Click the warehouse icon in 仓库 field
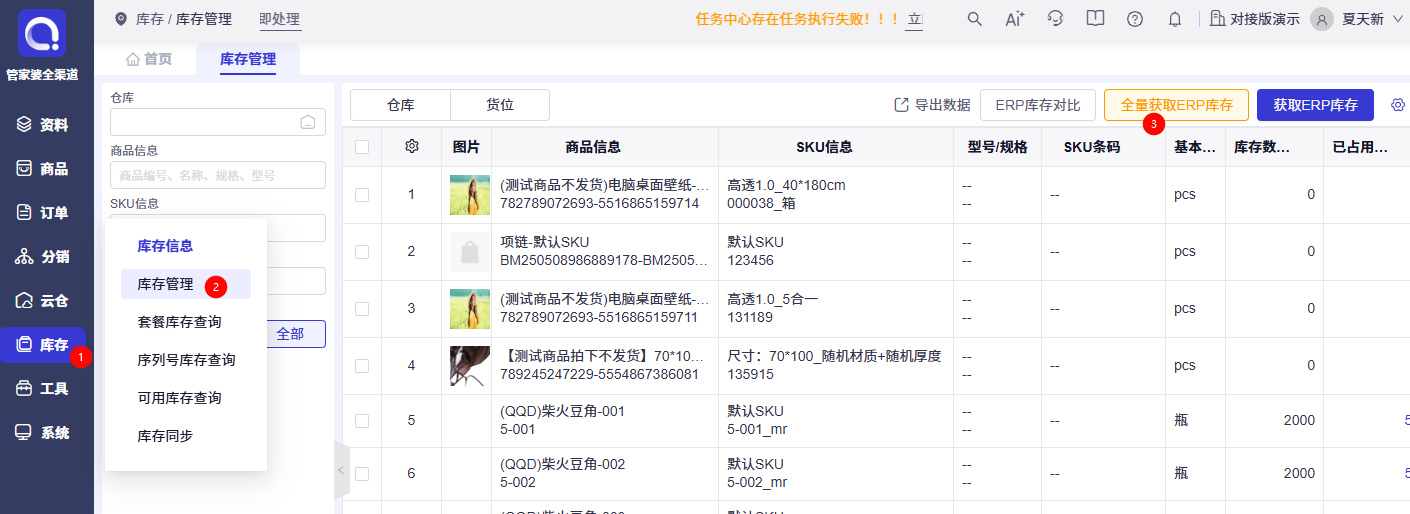Viewport: 1410px width, 514px height. point(308,122)
